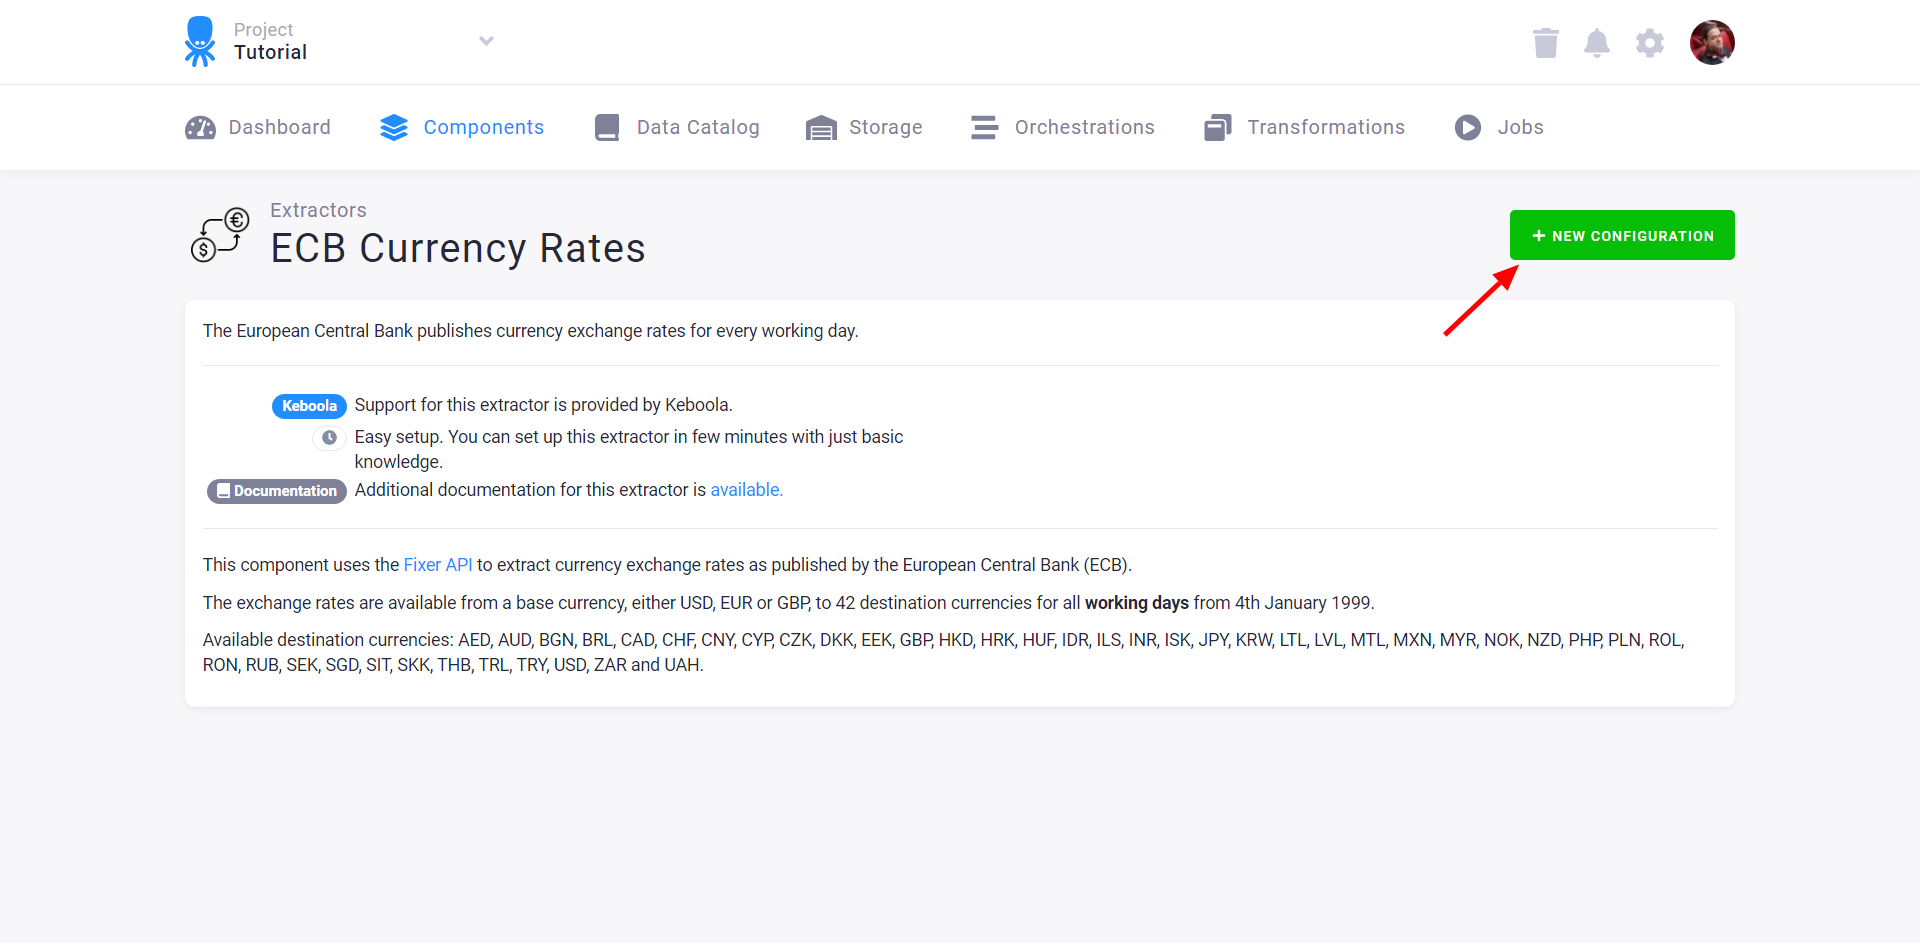Image resolution: width=1920 pixels, height=943 pixels.
Task: Click the Keboola octopus logo
Action: point(200,41)
